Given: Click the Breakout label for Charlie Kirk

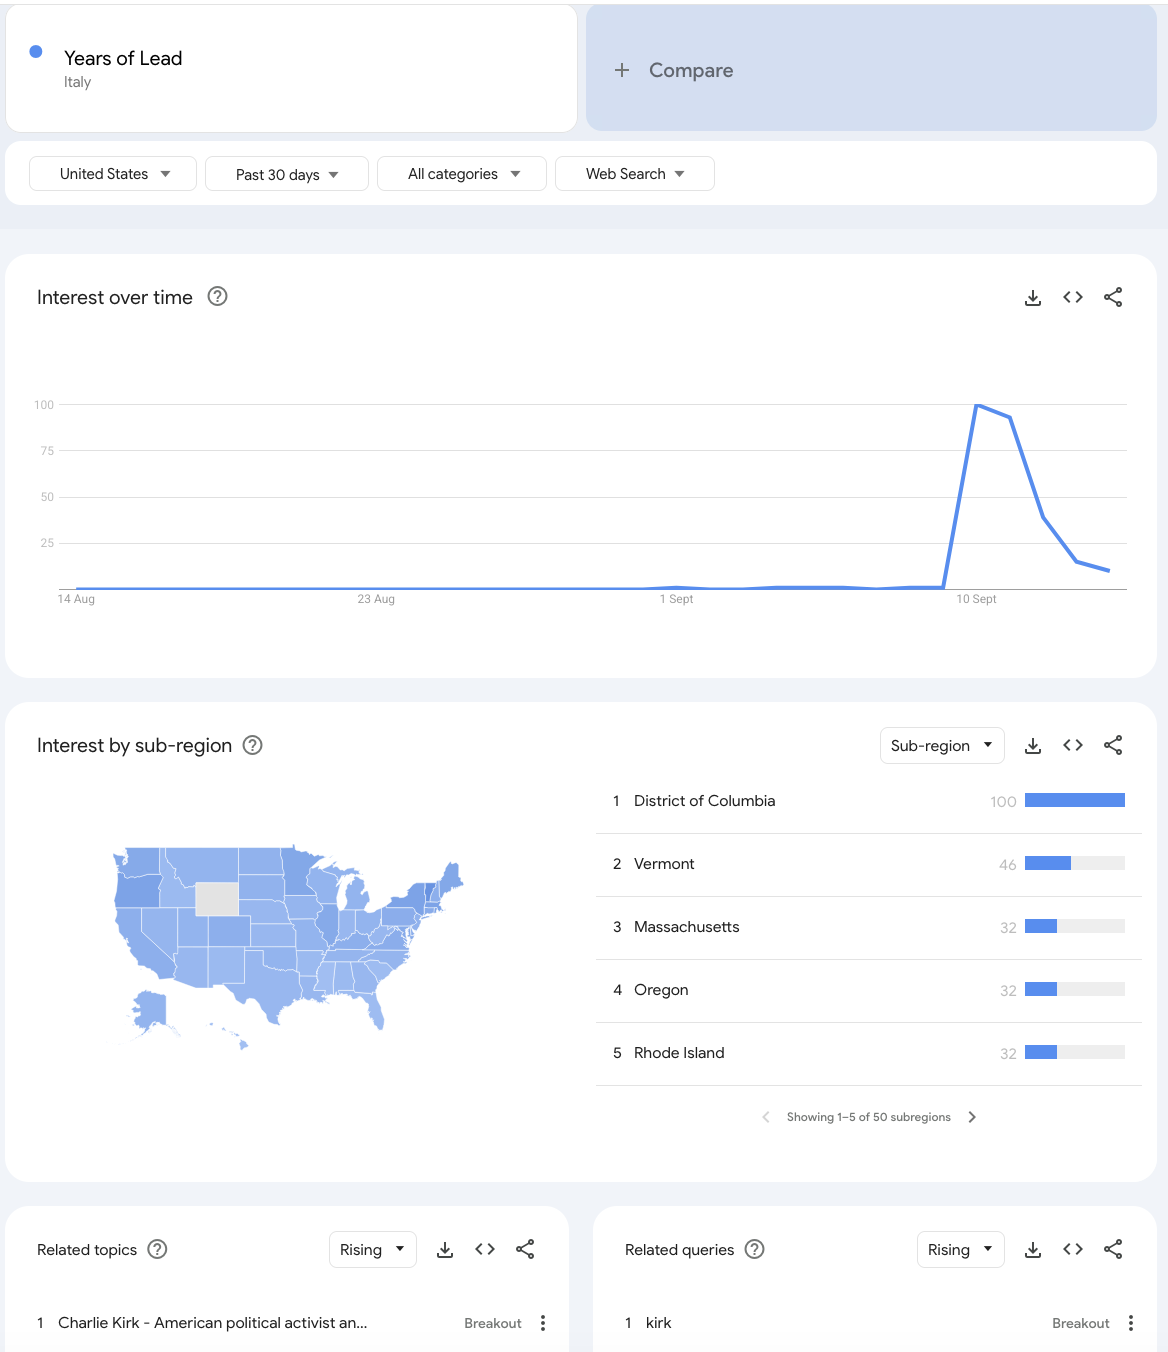Looking at the screenshot, I should pos(493,1323).
